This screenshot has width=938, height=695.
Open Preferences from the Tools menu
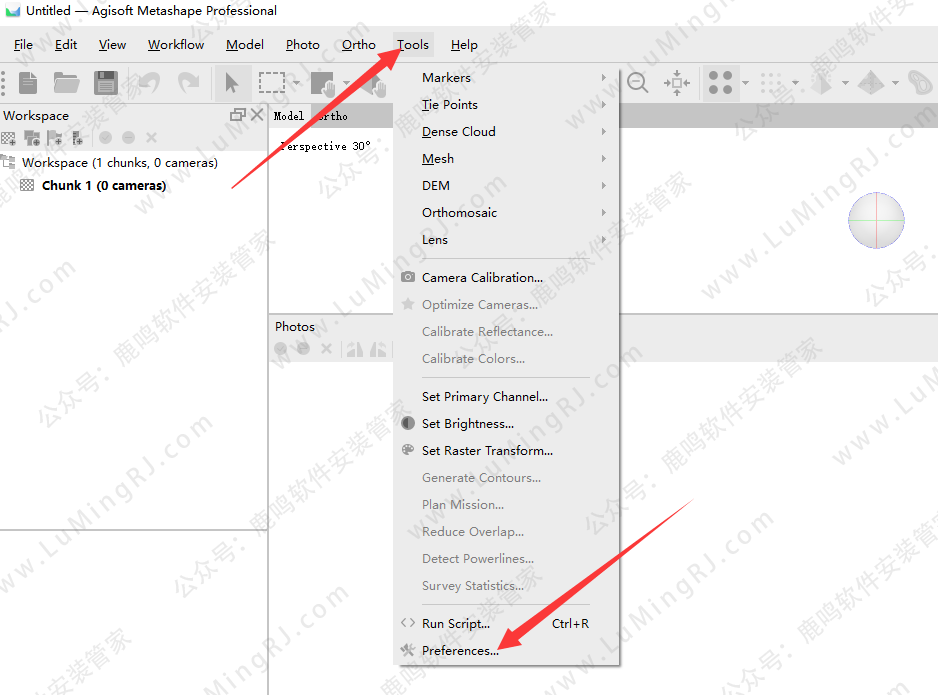460,651
